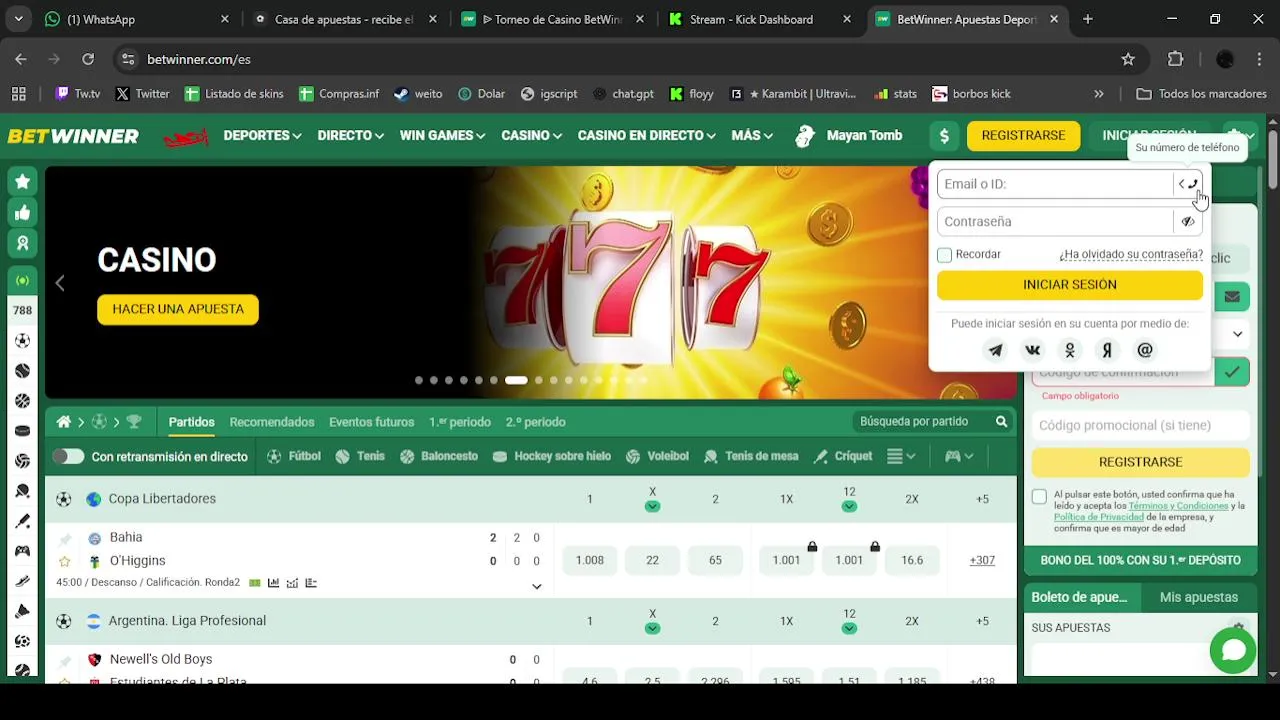
Task: Log in via Yandex icon
Action: click(x=1107, y=350)
